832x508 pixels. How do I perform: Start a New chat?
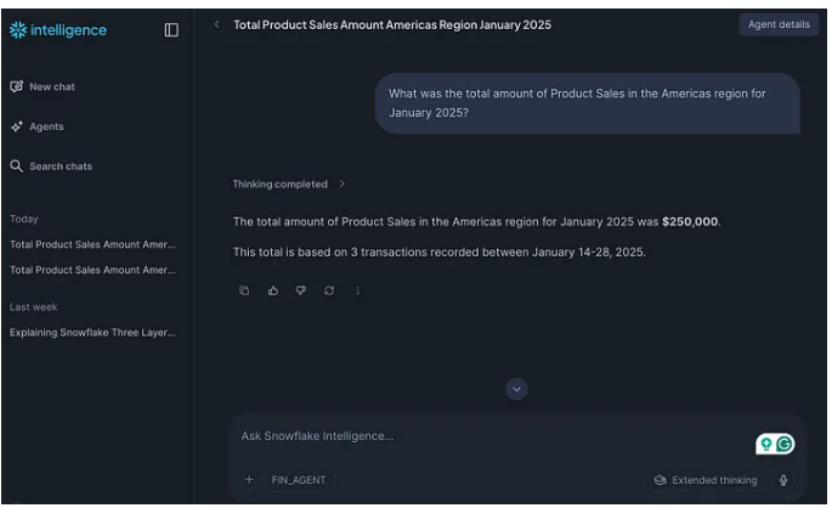(x=43, y=87)
